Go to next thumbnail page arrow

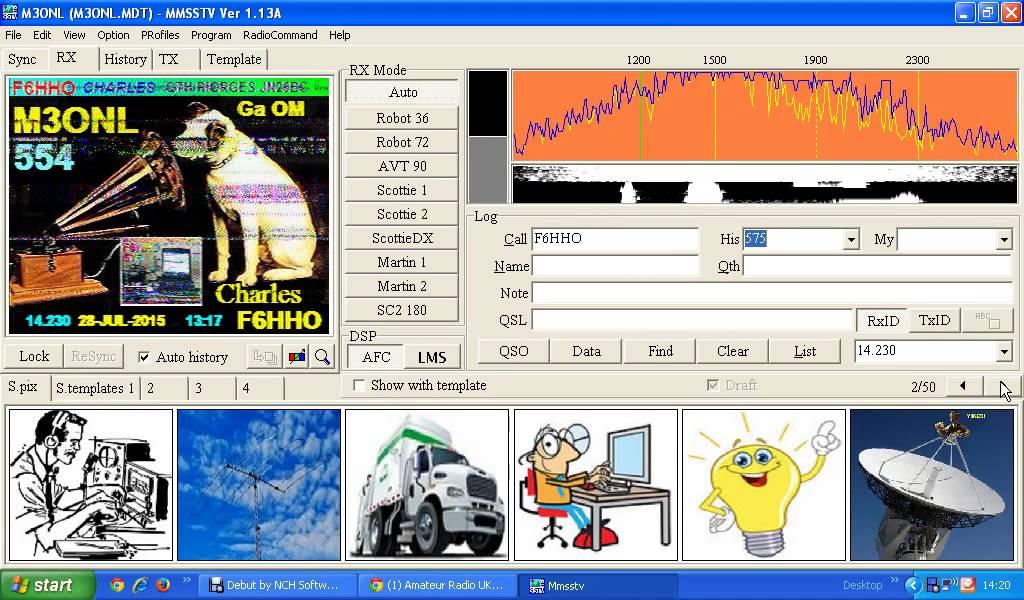[1000, 386]
